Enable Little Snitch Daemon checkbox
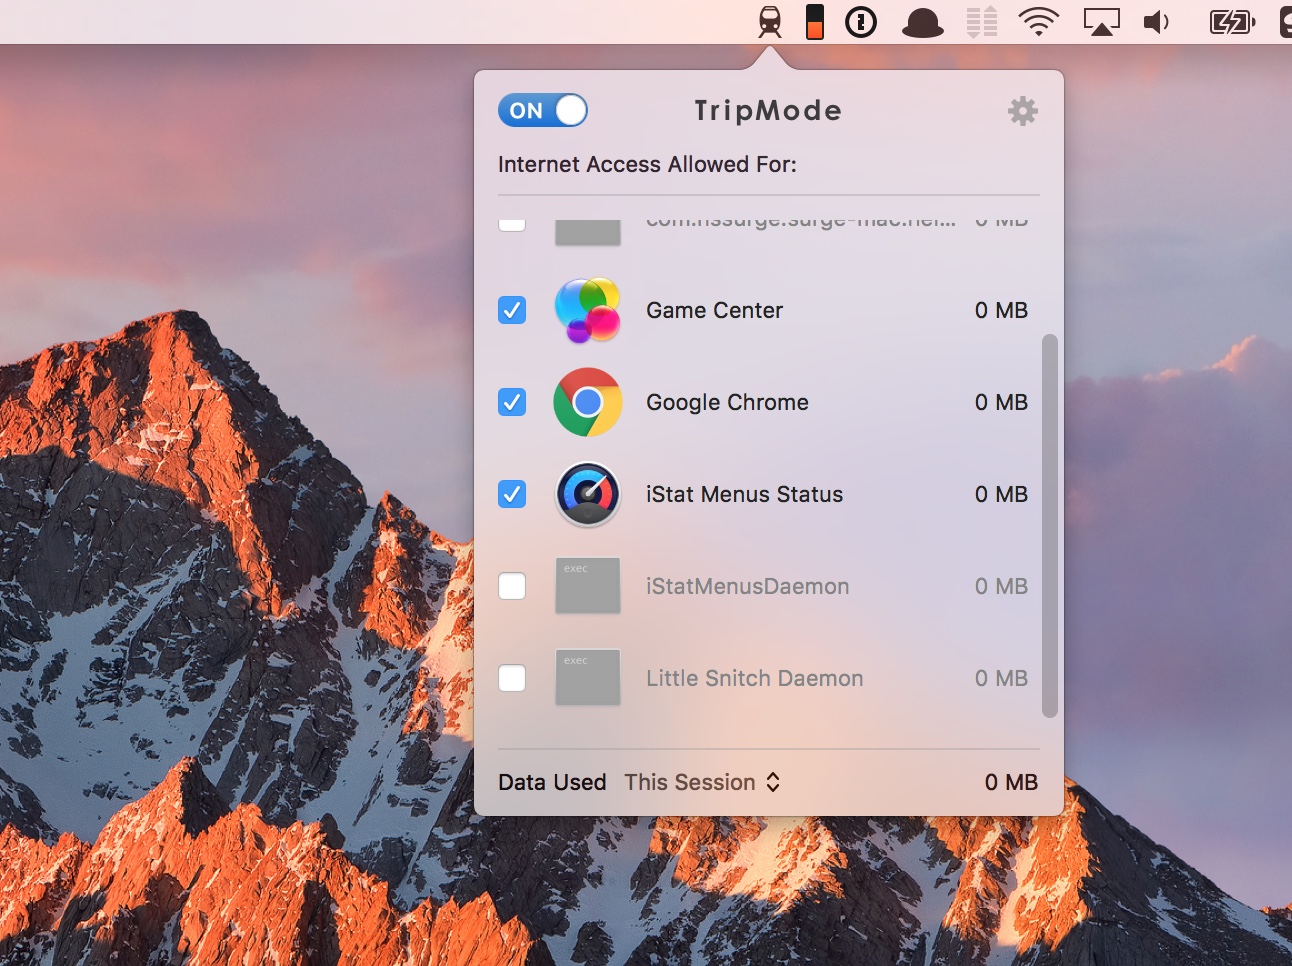 tap(512, 678)
